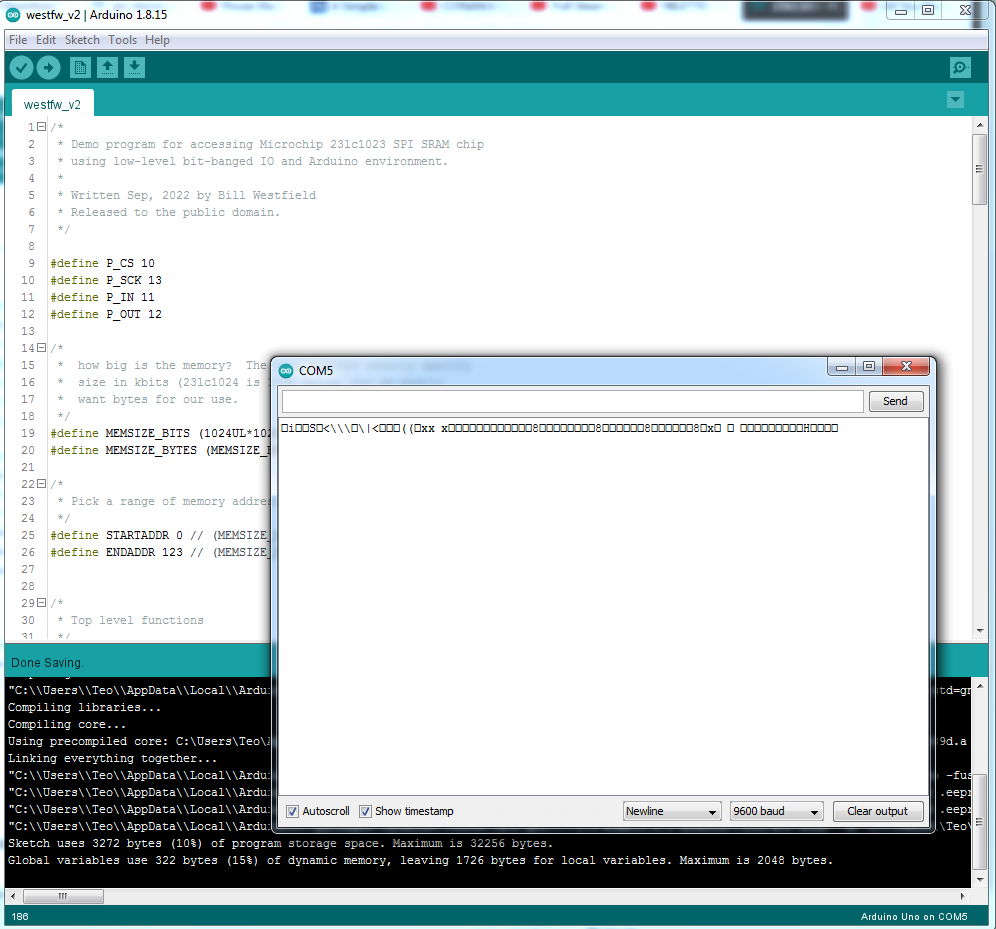Open the Serial Monitor magnifier icon
Viewport: 996px width, 929px height.
pos(959,67)
